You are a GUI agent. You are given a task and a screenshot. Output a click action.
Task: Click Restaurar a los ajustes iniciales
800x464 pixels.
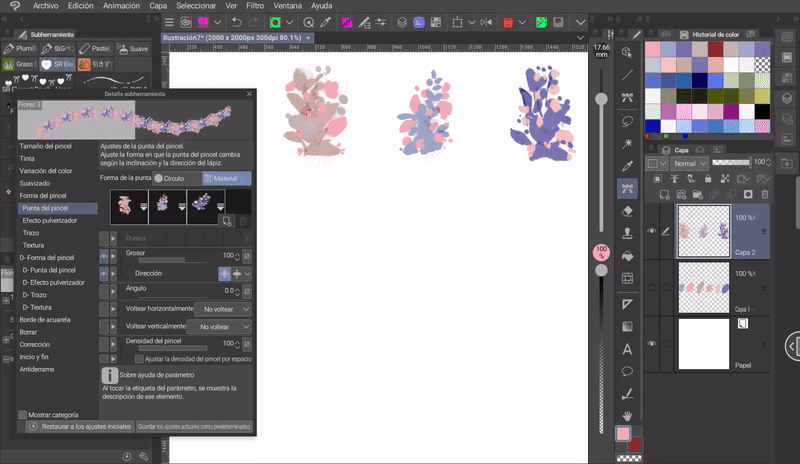point(80,426)
